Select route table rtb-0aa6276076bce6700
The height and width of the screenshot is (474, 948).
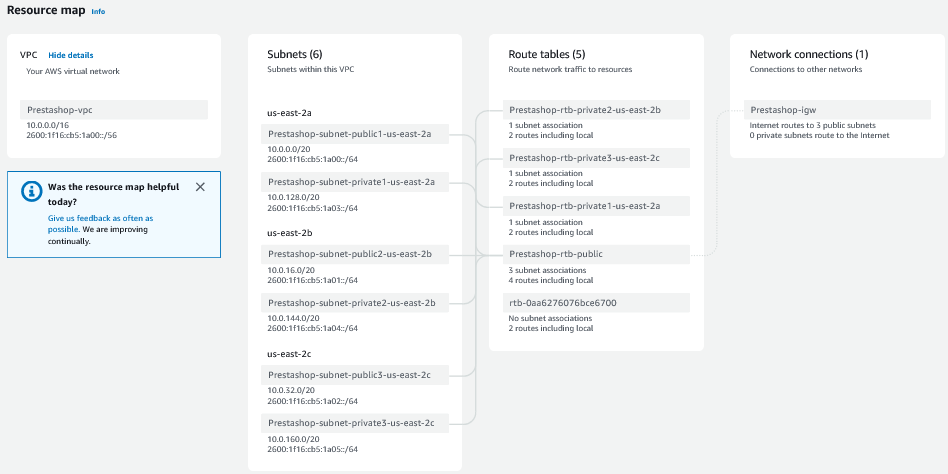click(x=563, y=302)
